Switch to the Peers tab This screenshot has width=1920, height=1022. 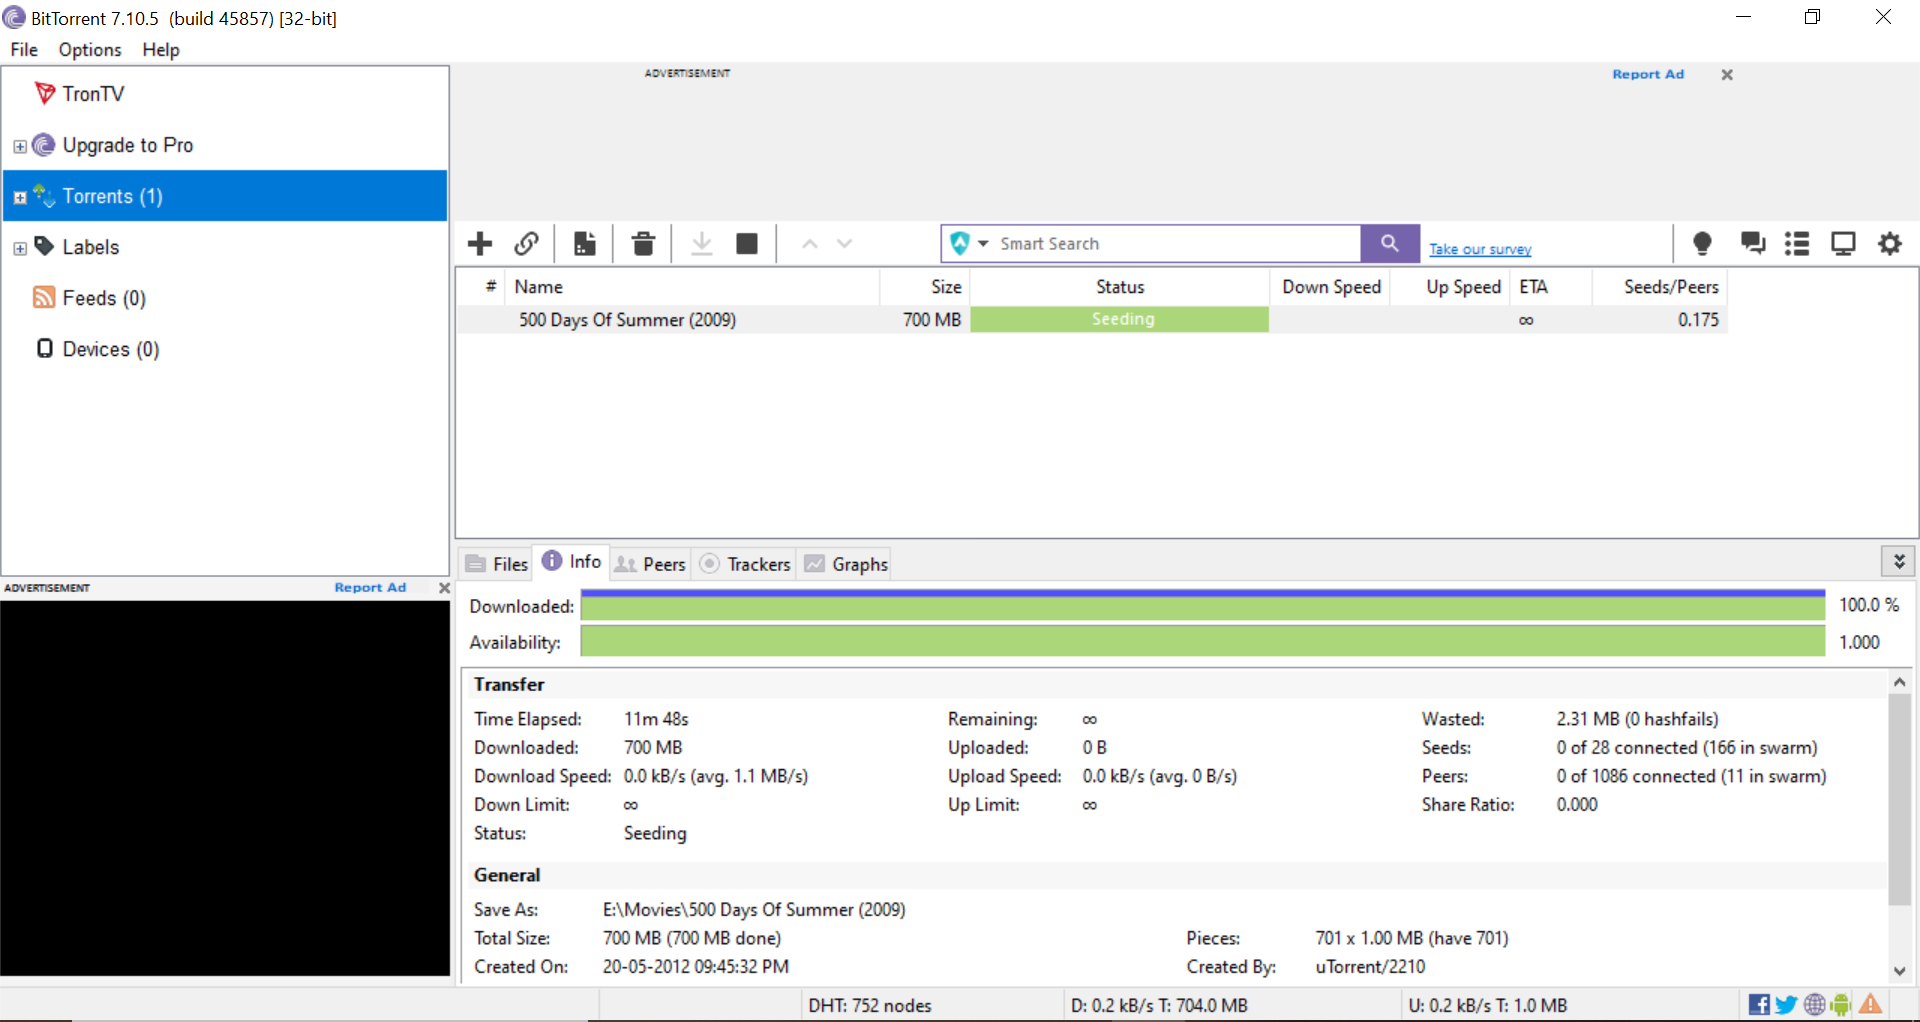tap(651, 564)
